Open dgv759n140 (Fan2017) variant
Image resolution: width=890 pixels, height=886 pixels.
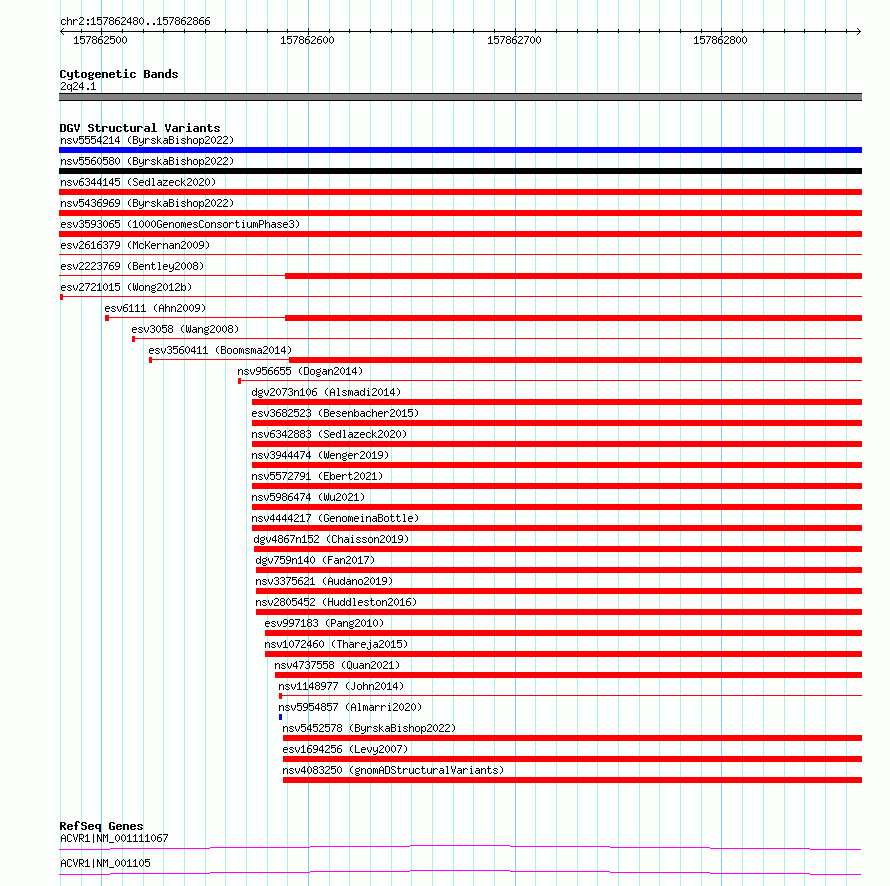[x=315, y=560]
